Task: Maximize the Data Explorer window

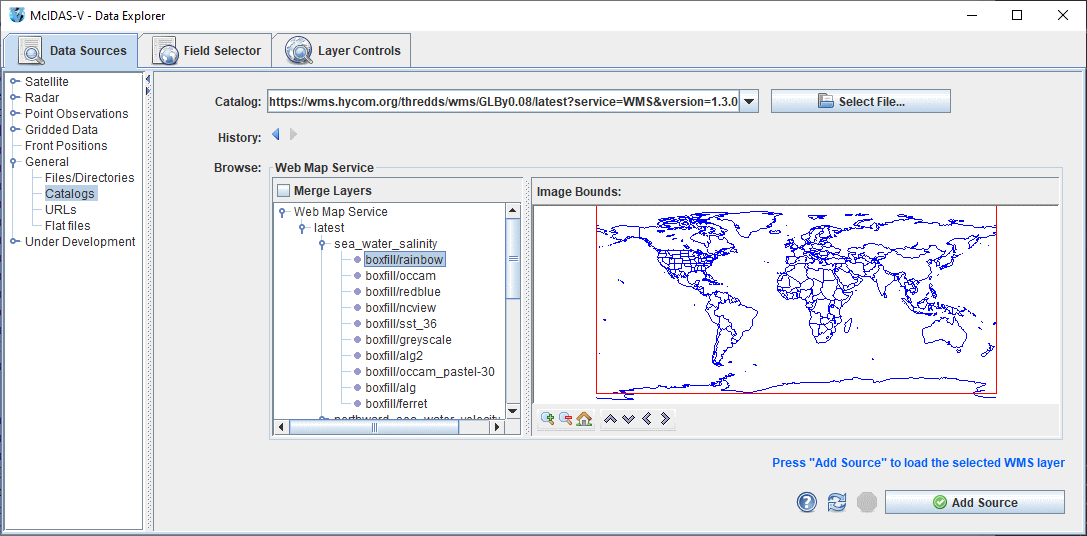Action: click(1017, 15)
